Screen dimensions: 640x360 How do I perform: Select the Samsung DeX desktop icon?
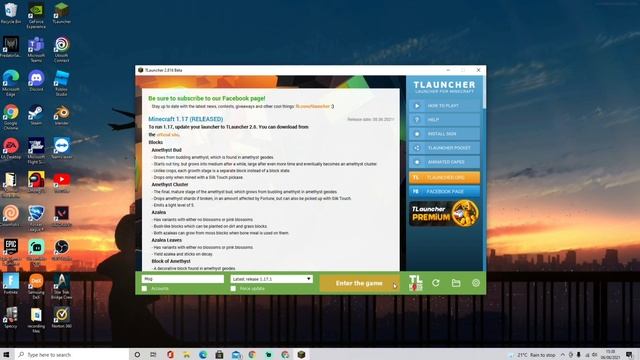36,287
